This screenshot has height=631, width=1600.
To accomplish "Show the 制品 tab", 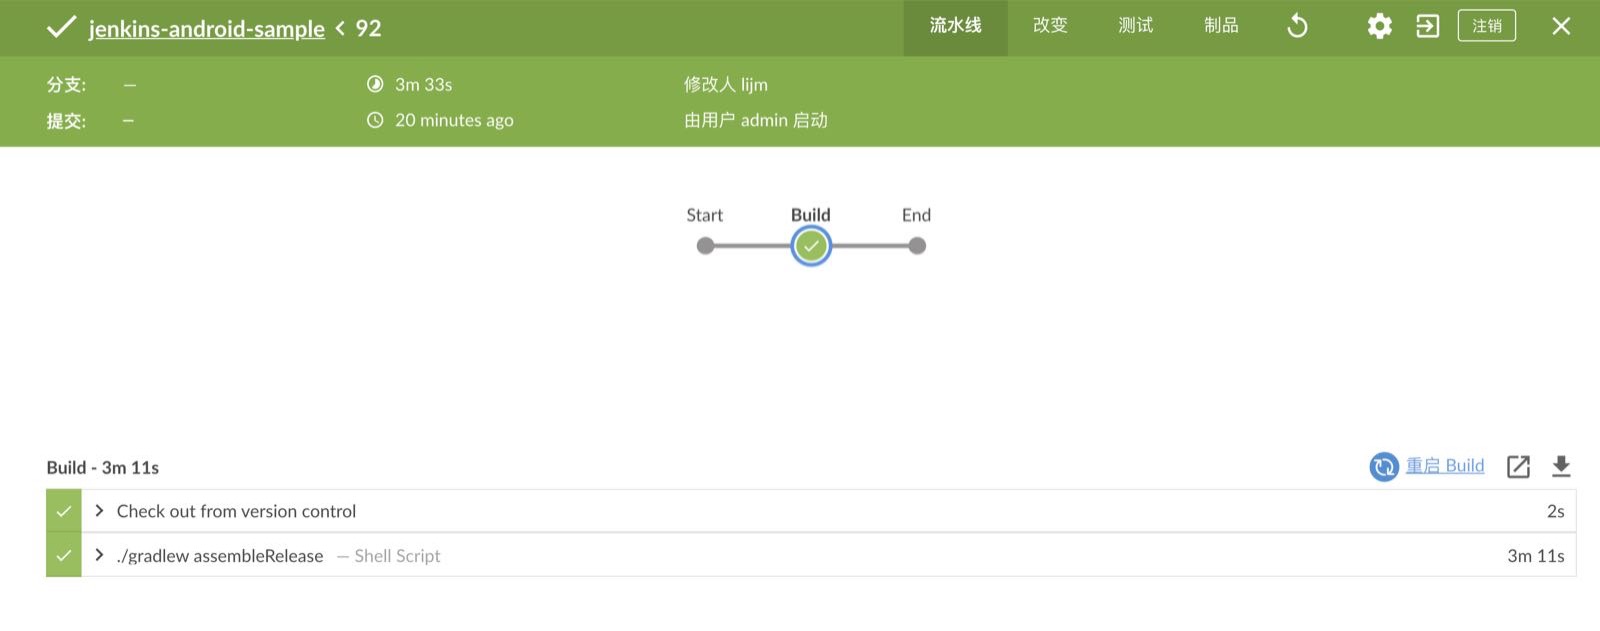I will tap(1221, 26).
